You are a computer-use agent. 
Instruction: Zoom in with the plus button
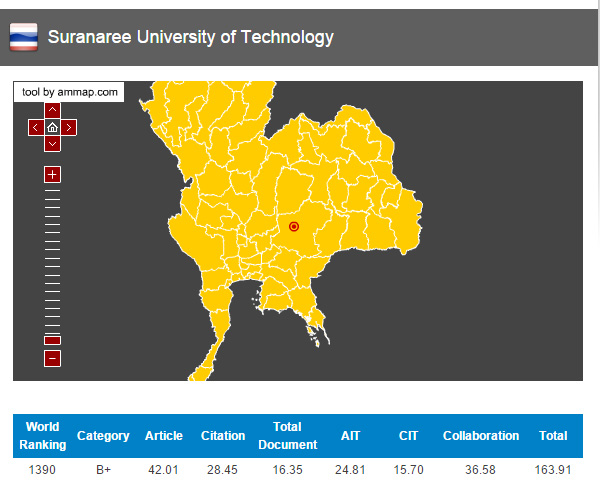[52, 175]
